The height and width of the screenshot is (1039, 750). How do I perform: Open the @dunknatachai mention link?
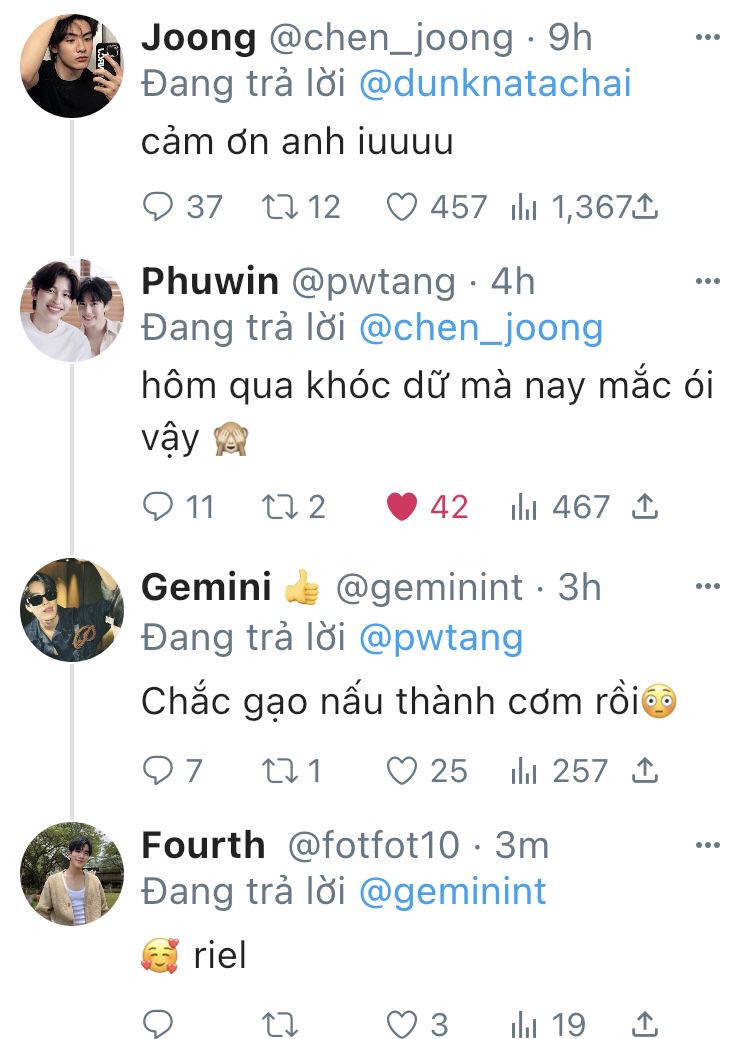click(x=494, y=83)
